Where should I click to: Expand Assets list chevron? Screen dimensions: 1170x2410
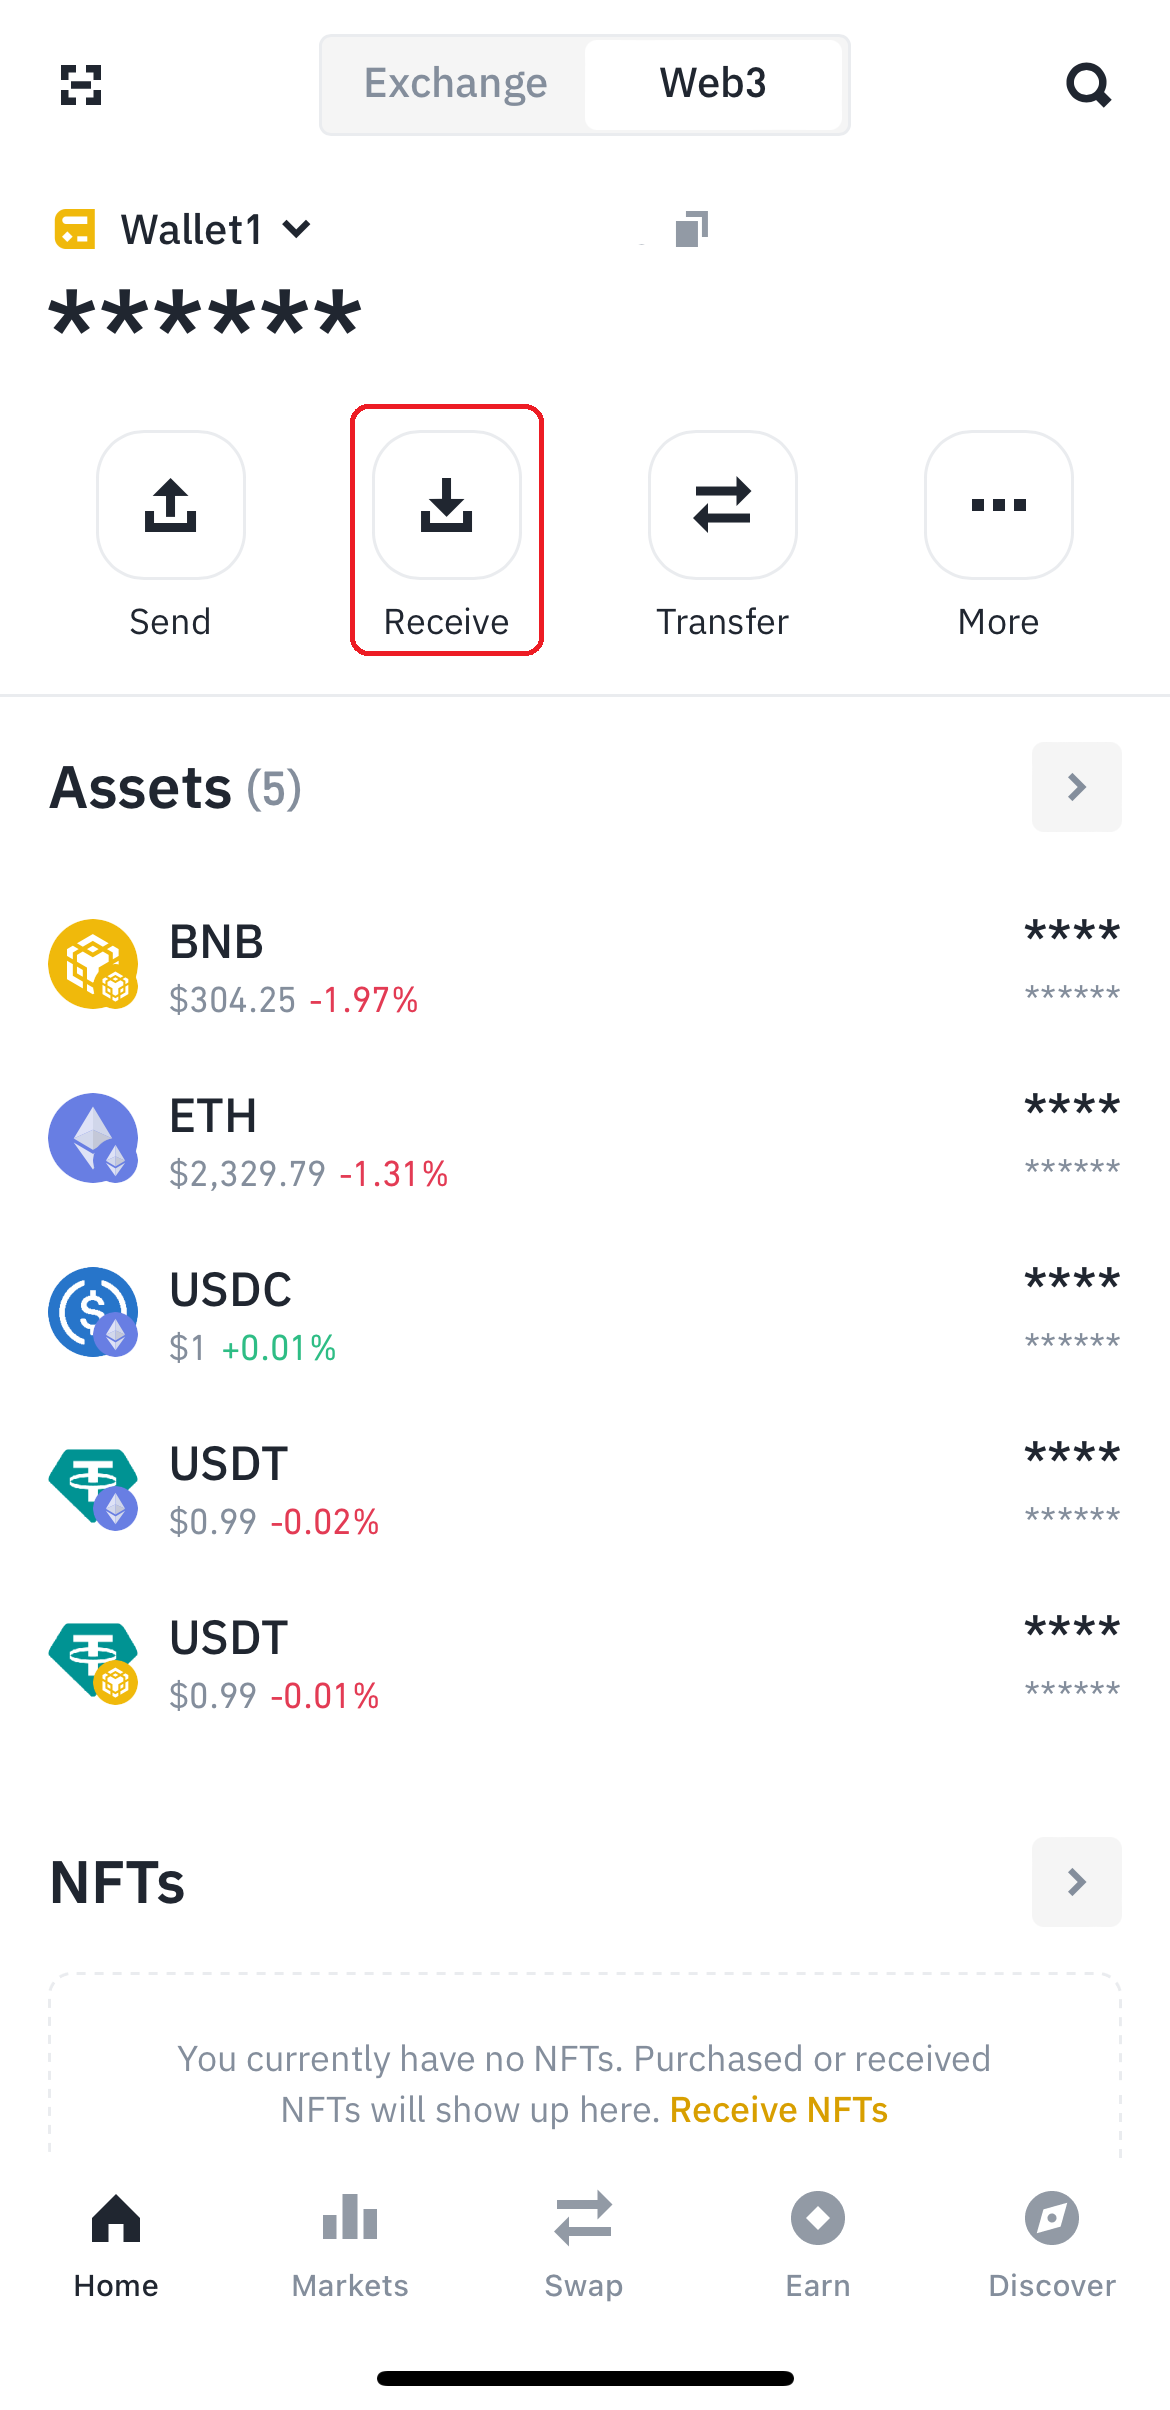tap(1077, 787)
